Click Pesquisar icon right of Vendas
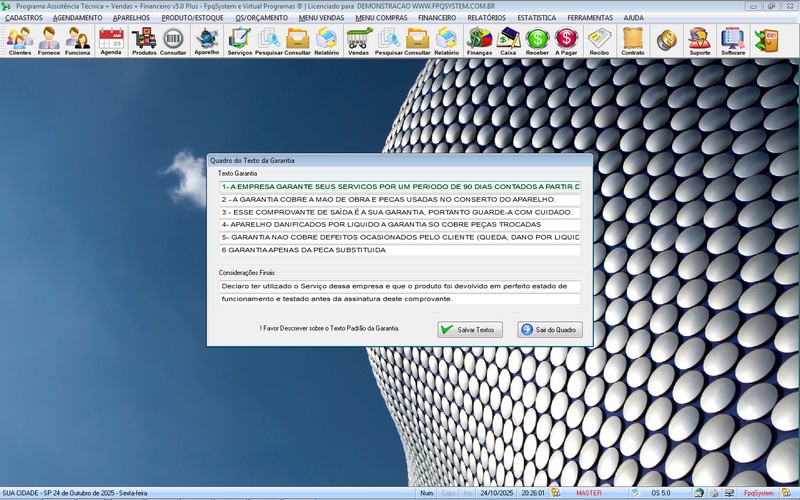This screenshot has width=800, height=500. 389,41
